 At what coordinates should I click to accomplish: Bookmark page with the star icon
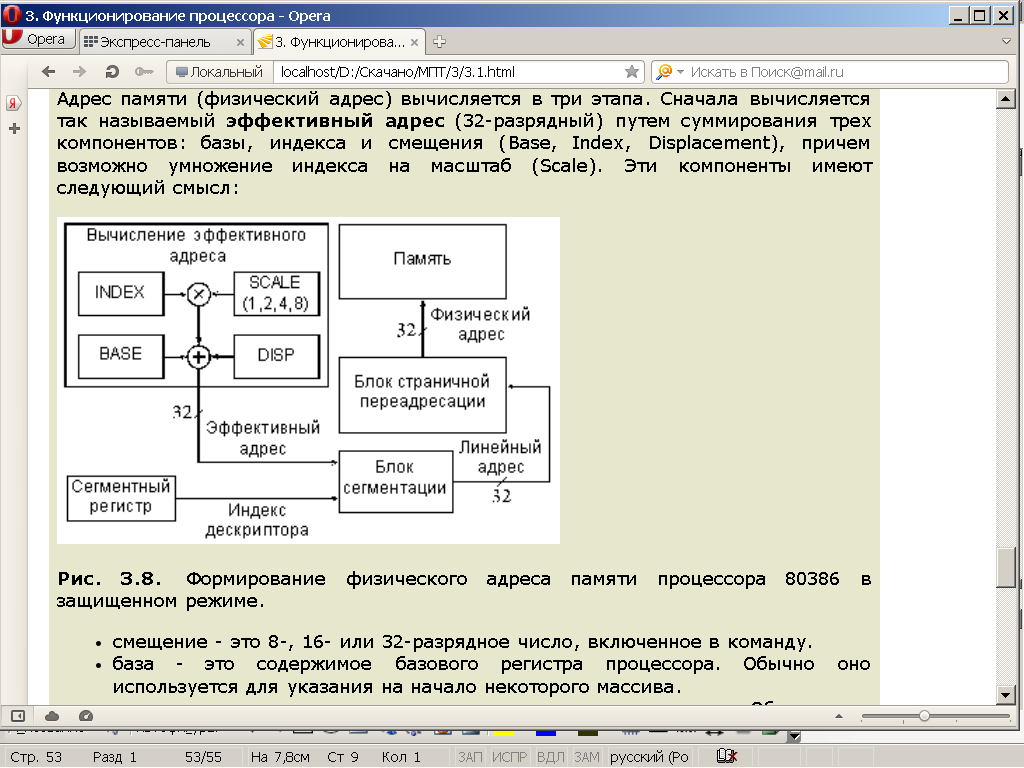(632, 72)
